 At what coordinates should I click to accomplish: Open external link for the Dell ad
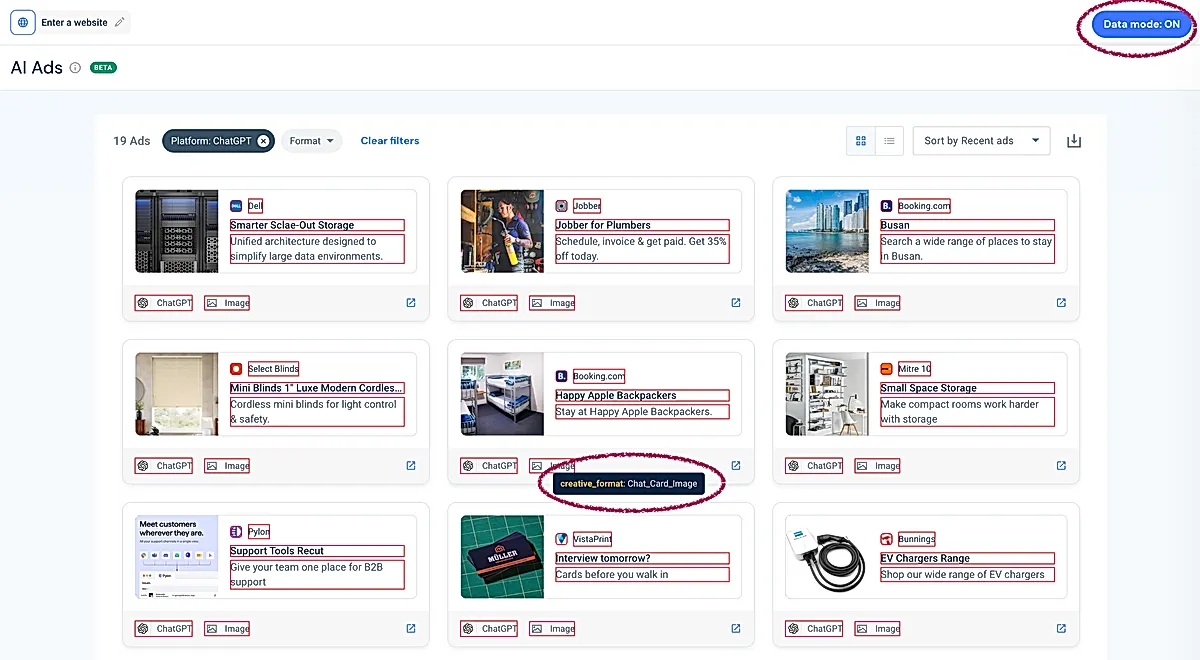[x=411, y=303]
